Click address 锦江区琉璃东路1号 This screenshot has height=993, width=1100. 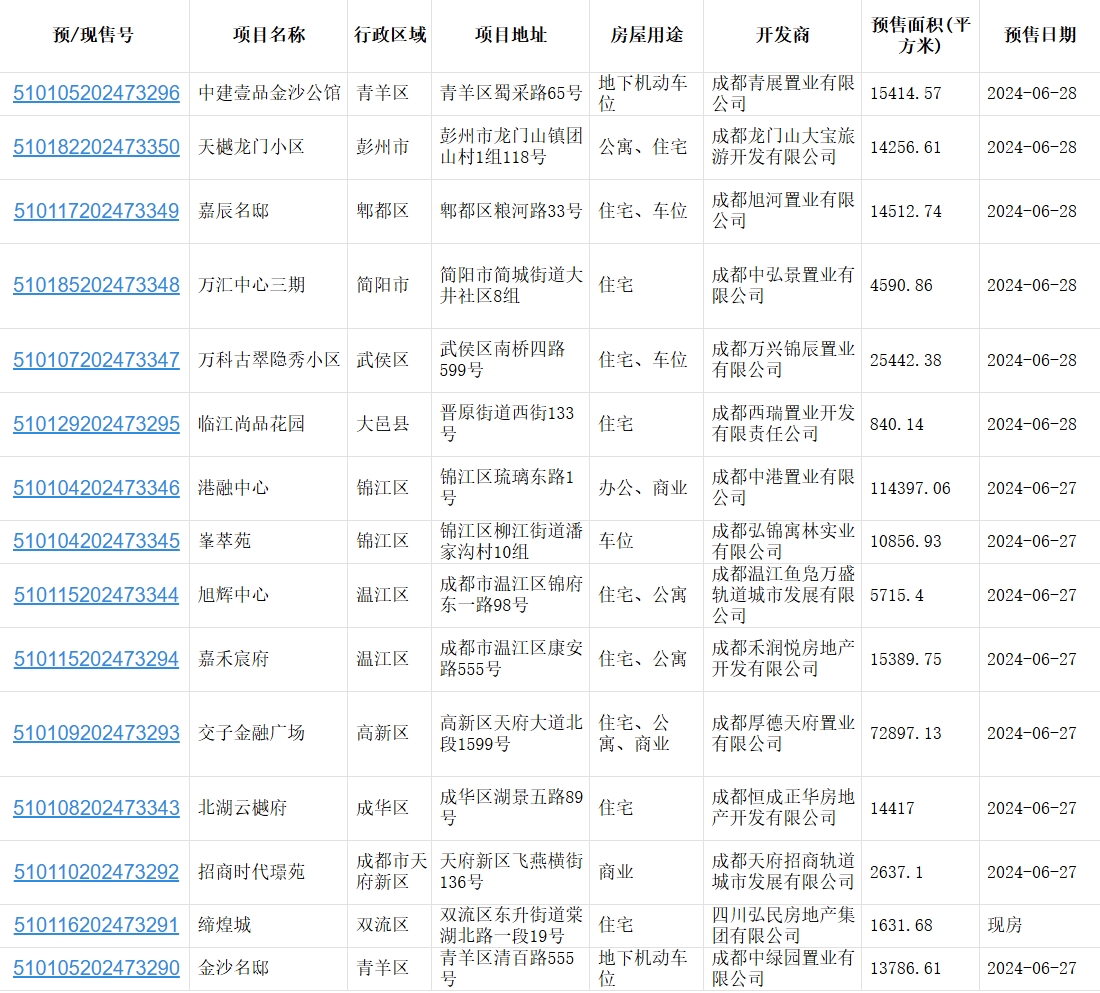coord(507,488)
